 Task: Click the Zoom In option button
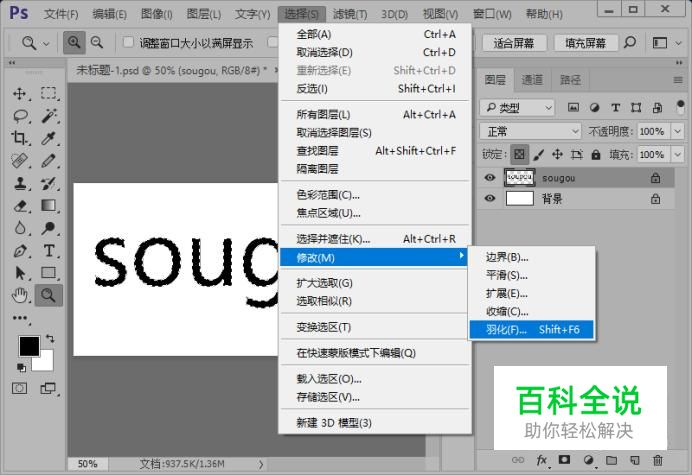(74, 42)
